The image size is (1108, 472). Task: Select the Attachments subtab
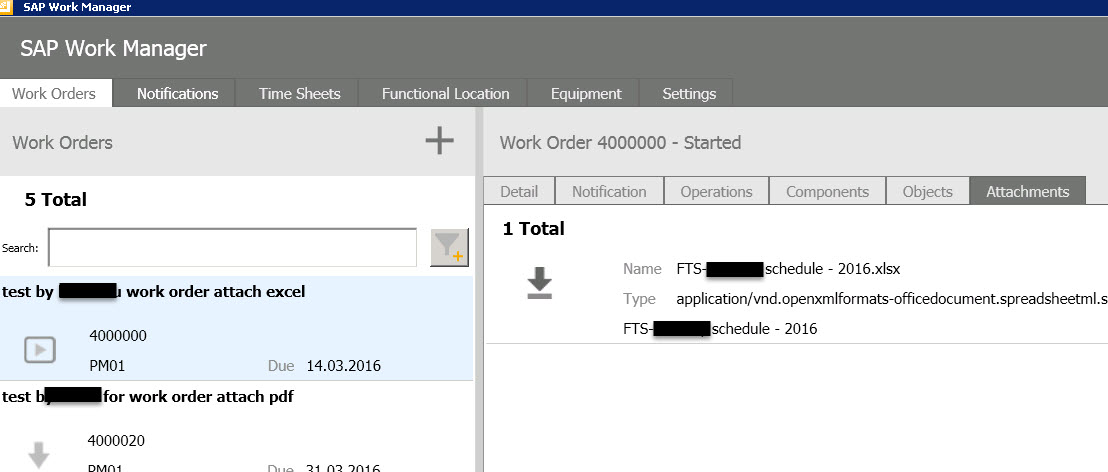point(1027,191)
